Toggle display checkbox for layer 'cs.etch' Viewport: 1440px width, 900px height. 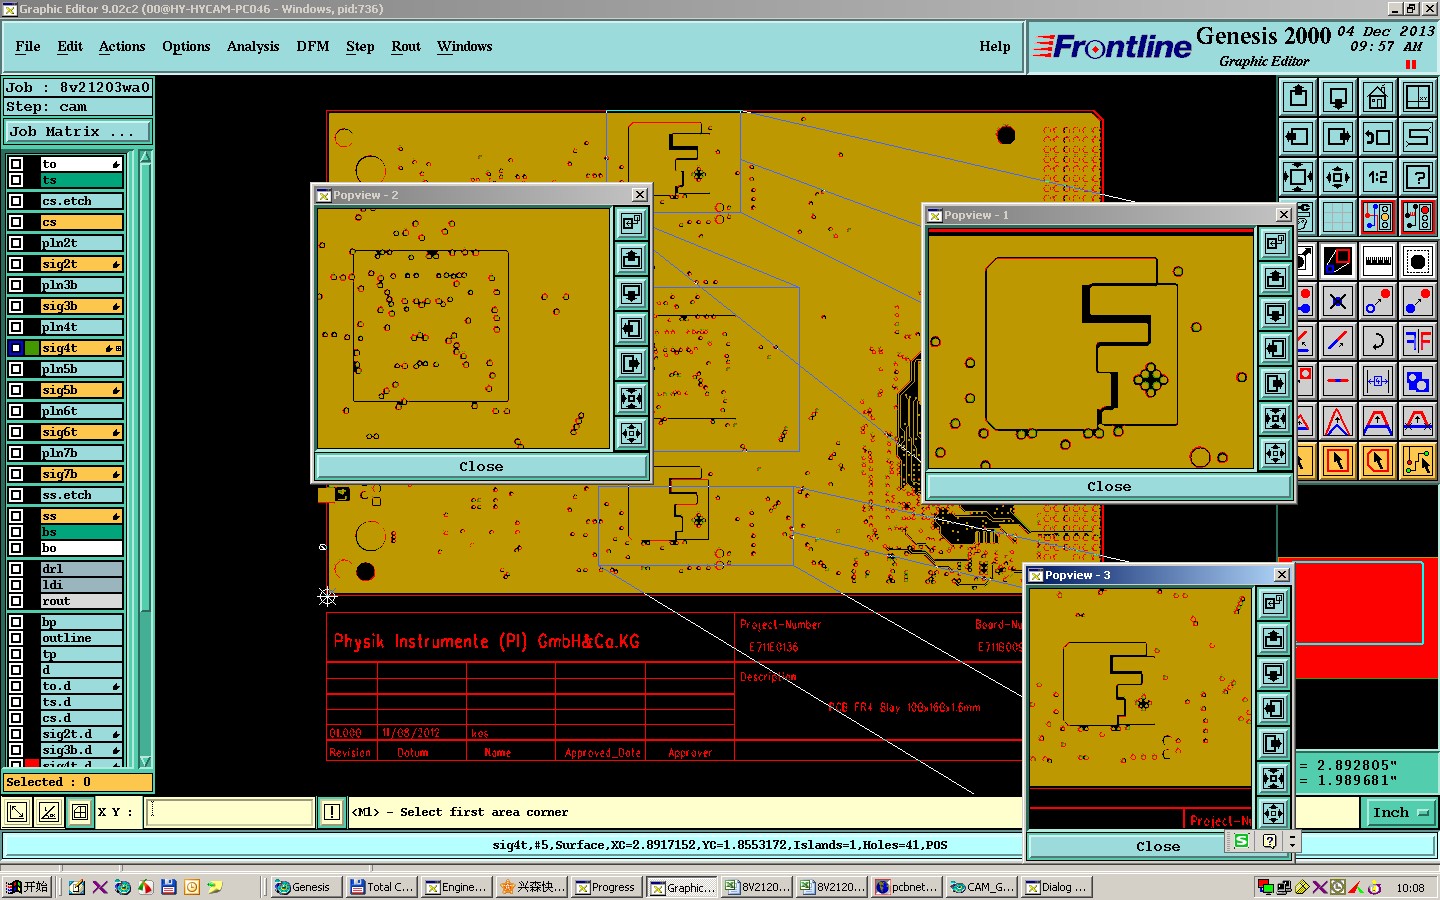(x=16, y=201)
